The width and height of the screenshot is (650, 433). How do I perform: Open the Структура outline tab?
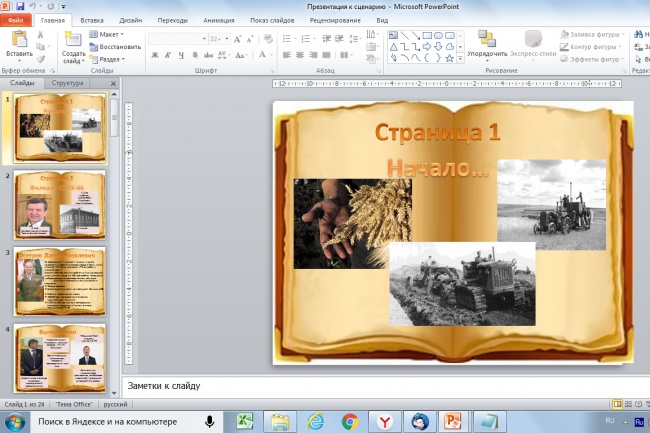(68, 83)
